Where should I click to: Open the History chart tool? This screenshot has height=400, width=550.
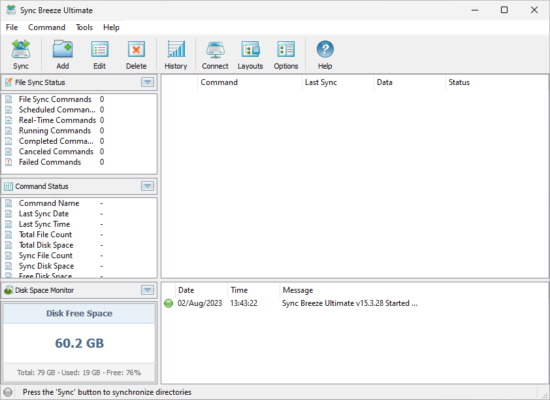point(176,49)
